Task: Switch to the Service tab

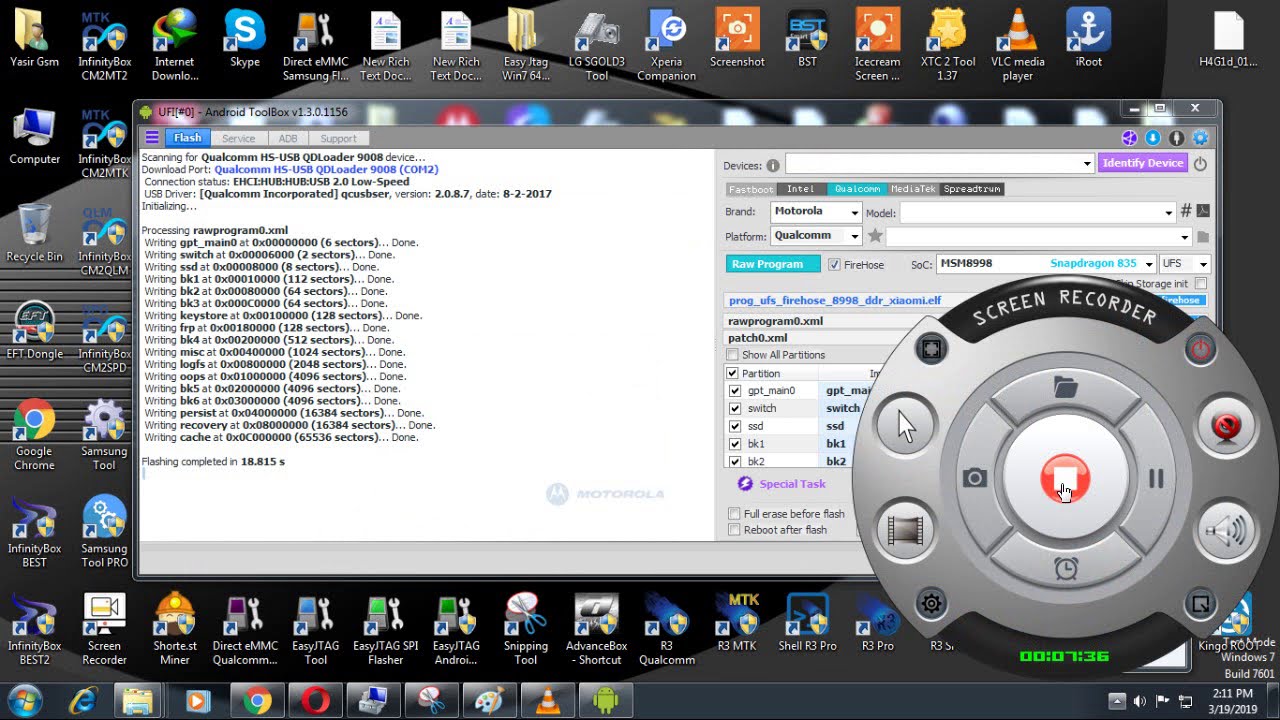Action: click(x=238, y=138)
